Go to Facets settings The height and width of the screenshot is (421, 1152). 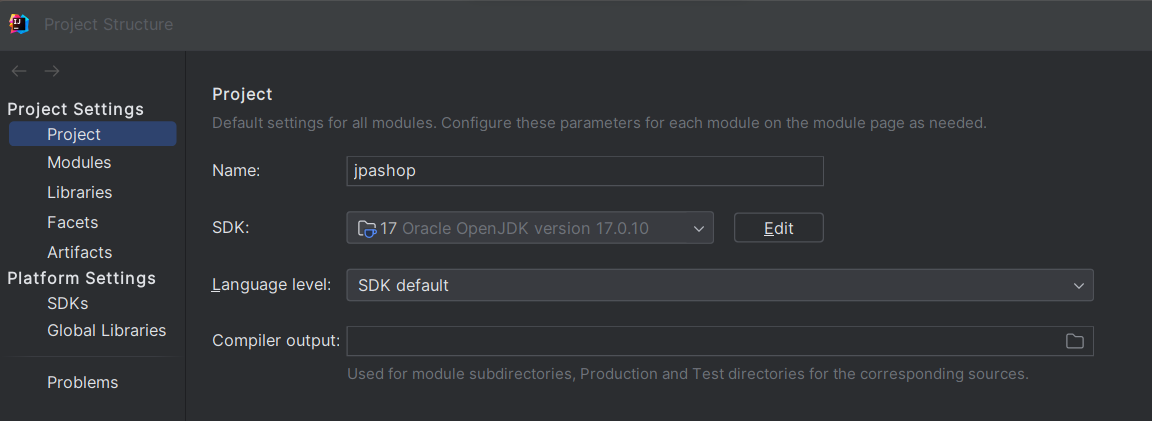click(x=72, y=222)
